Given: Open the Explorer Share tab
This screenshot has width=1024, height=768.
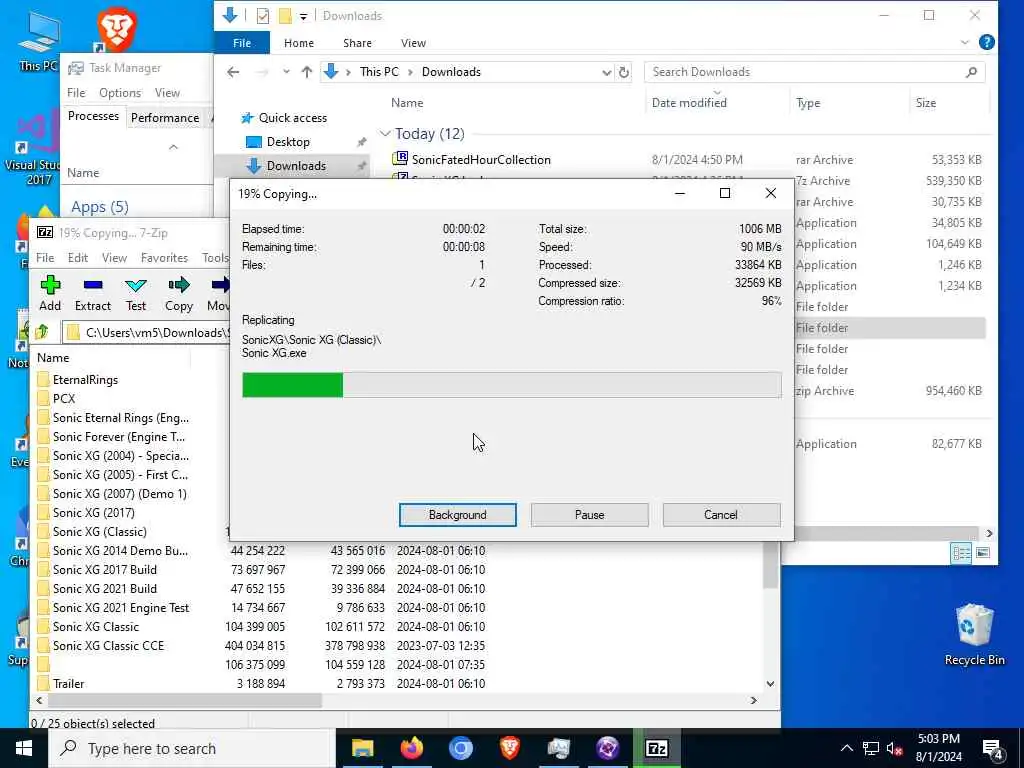Looking at the screenshot, I should [x=357, y=43].
